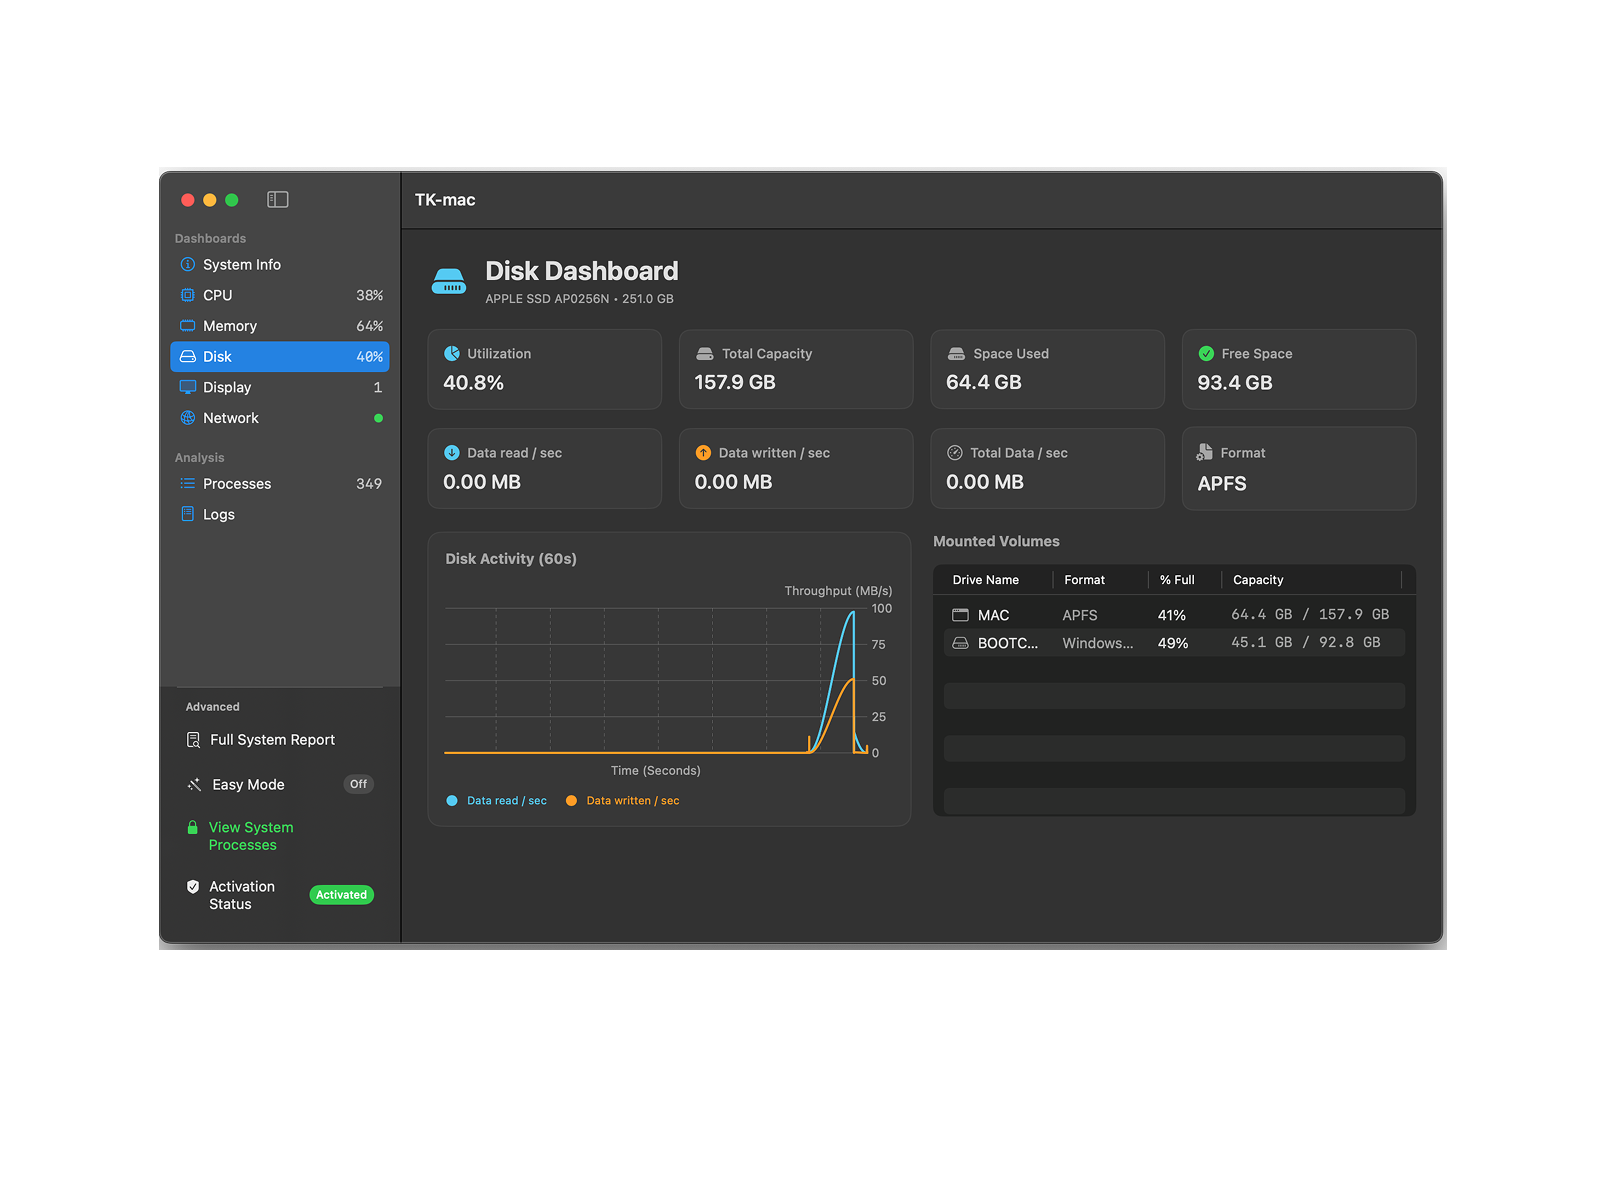Viewport: 1600px width, 1200px height.
Task: Click the Total Capacity drive icon
Action: click(x=704, y=354)
